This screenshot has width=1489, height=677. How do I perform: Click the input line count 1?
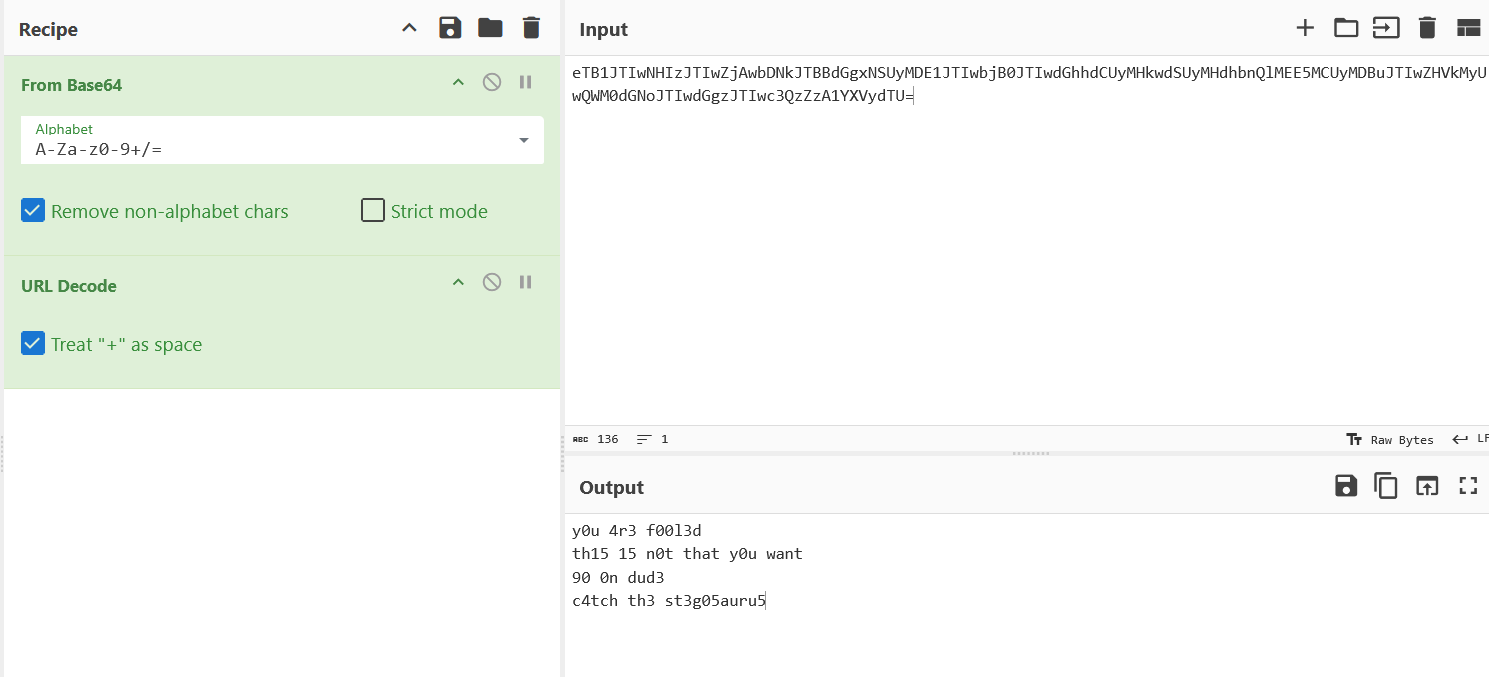coord(653,439)
